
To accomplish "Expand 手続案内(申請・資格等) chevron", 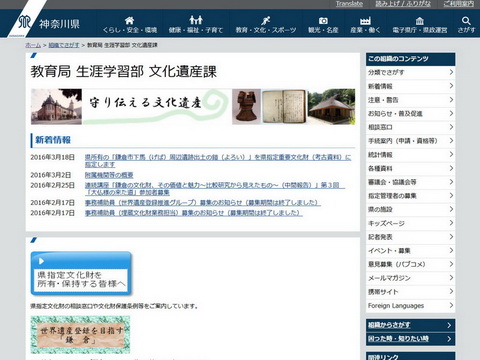I will click(451, 141).
